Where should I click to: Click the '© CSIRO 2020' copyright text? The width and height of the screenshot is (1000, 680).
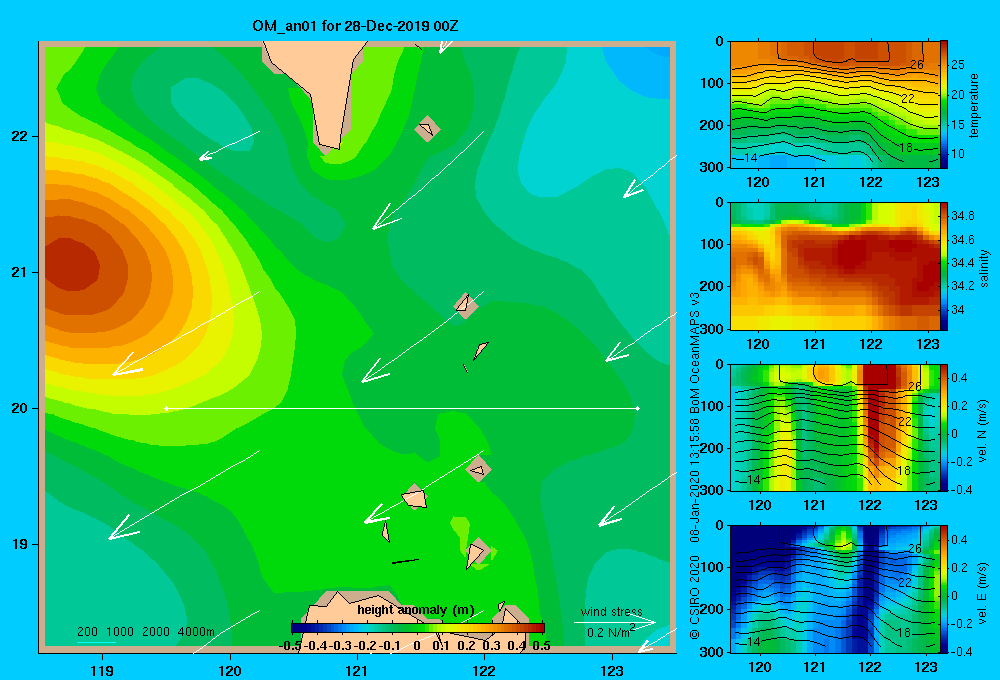click(695, 598)
